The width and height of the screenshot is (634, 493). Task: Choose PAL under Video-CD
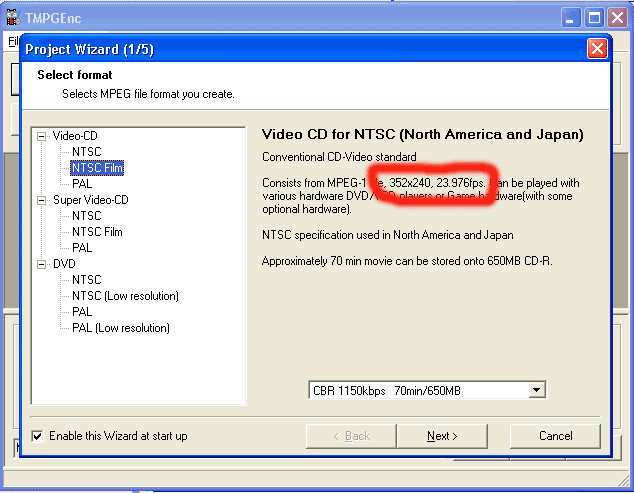point(82,184)
